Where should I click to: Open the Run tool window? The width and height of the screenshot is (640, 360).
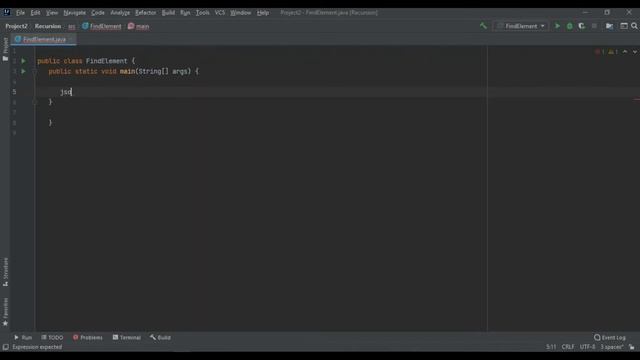(23, 338)
